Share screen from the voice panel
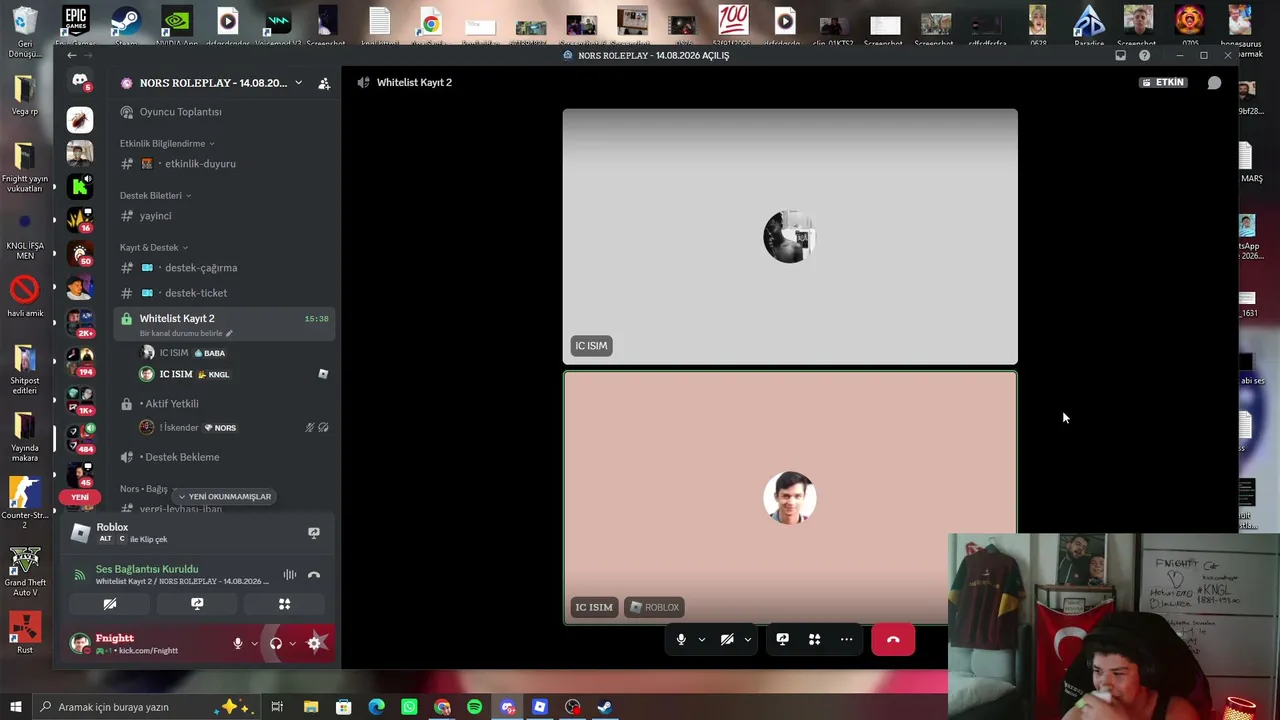The height and width of the screenshot is (720, 1280). pyautogui.click(x=197, y=604)
